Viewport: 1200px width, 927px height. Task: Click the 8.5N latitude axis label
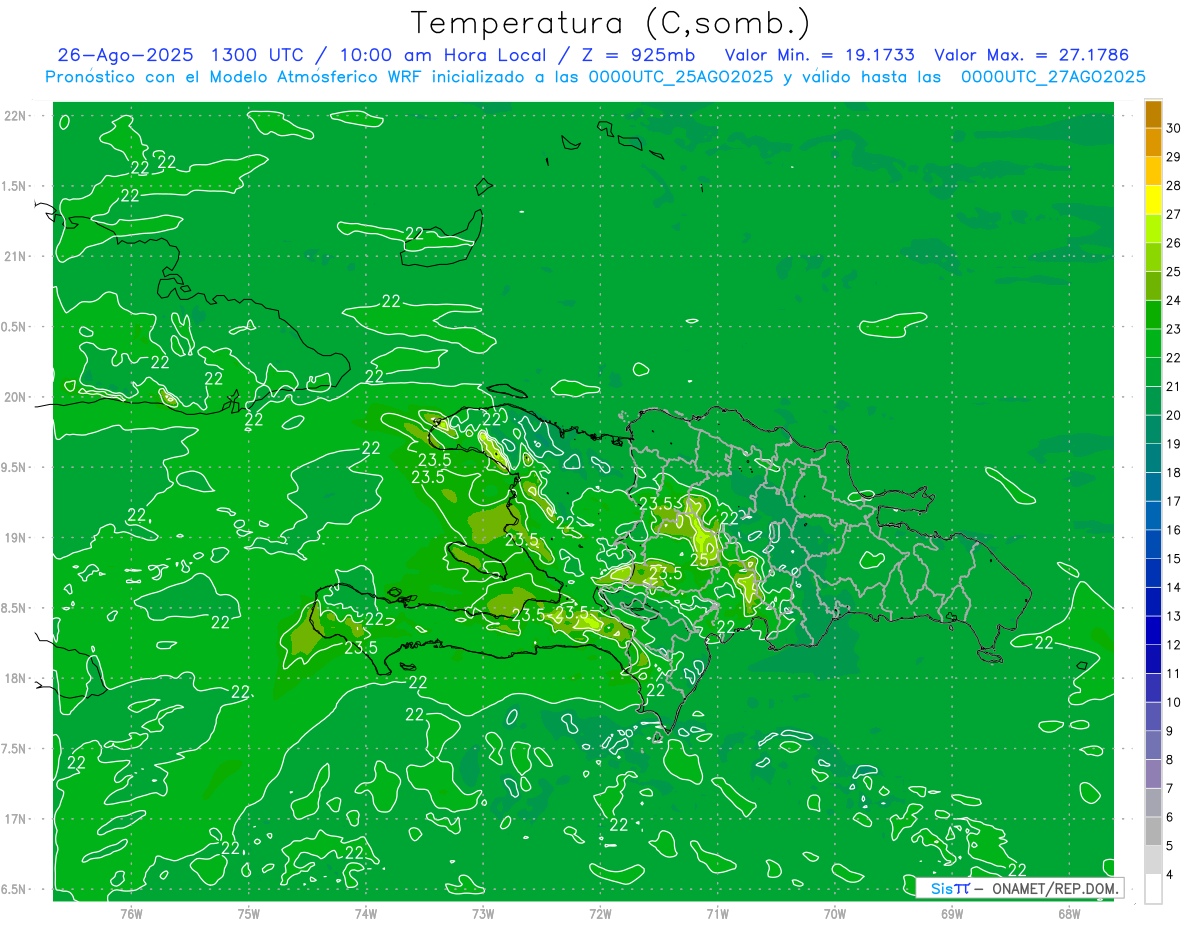click(x=15, y=608)
